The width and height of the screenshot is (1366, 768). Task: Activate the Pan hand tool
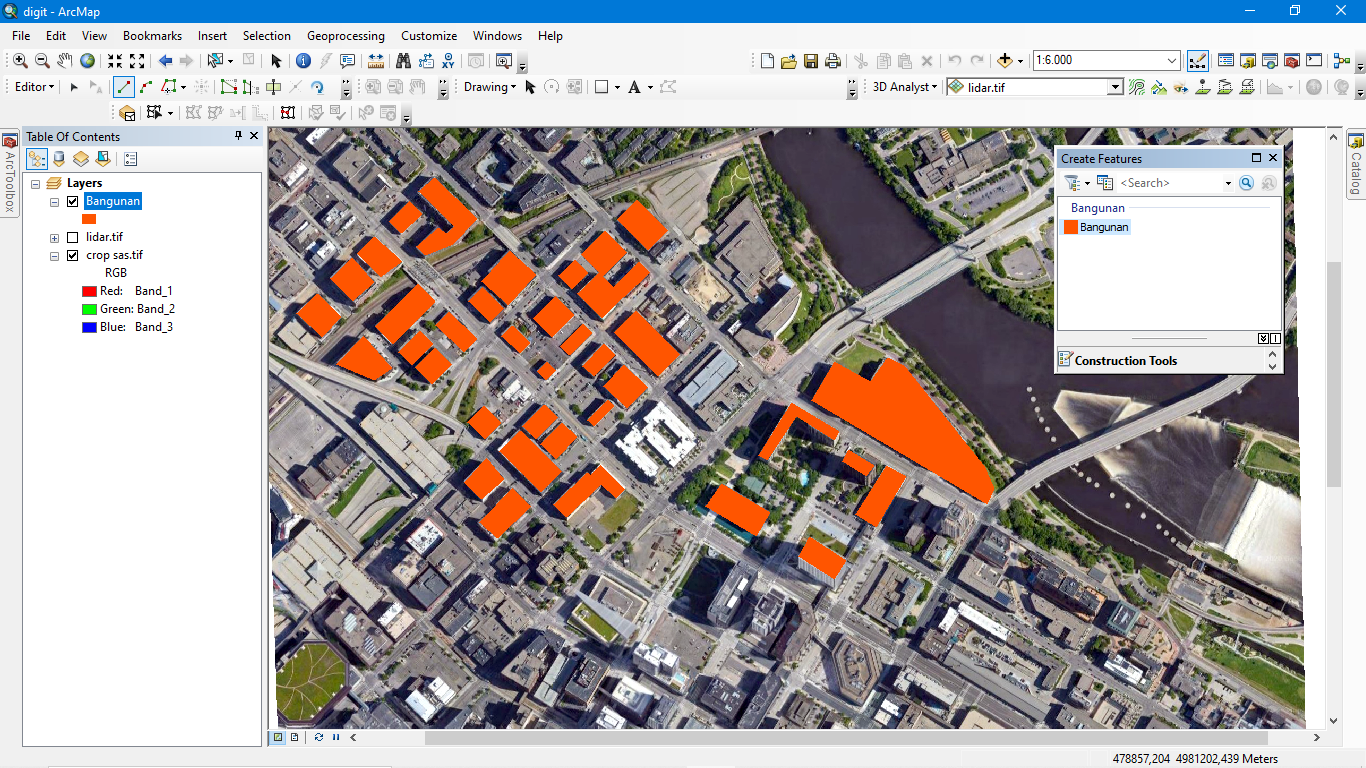pos(65,61)
